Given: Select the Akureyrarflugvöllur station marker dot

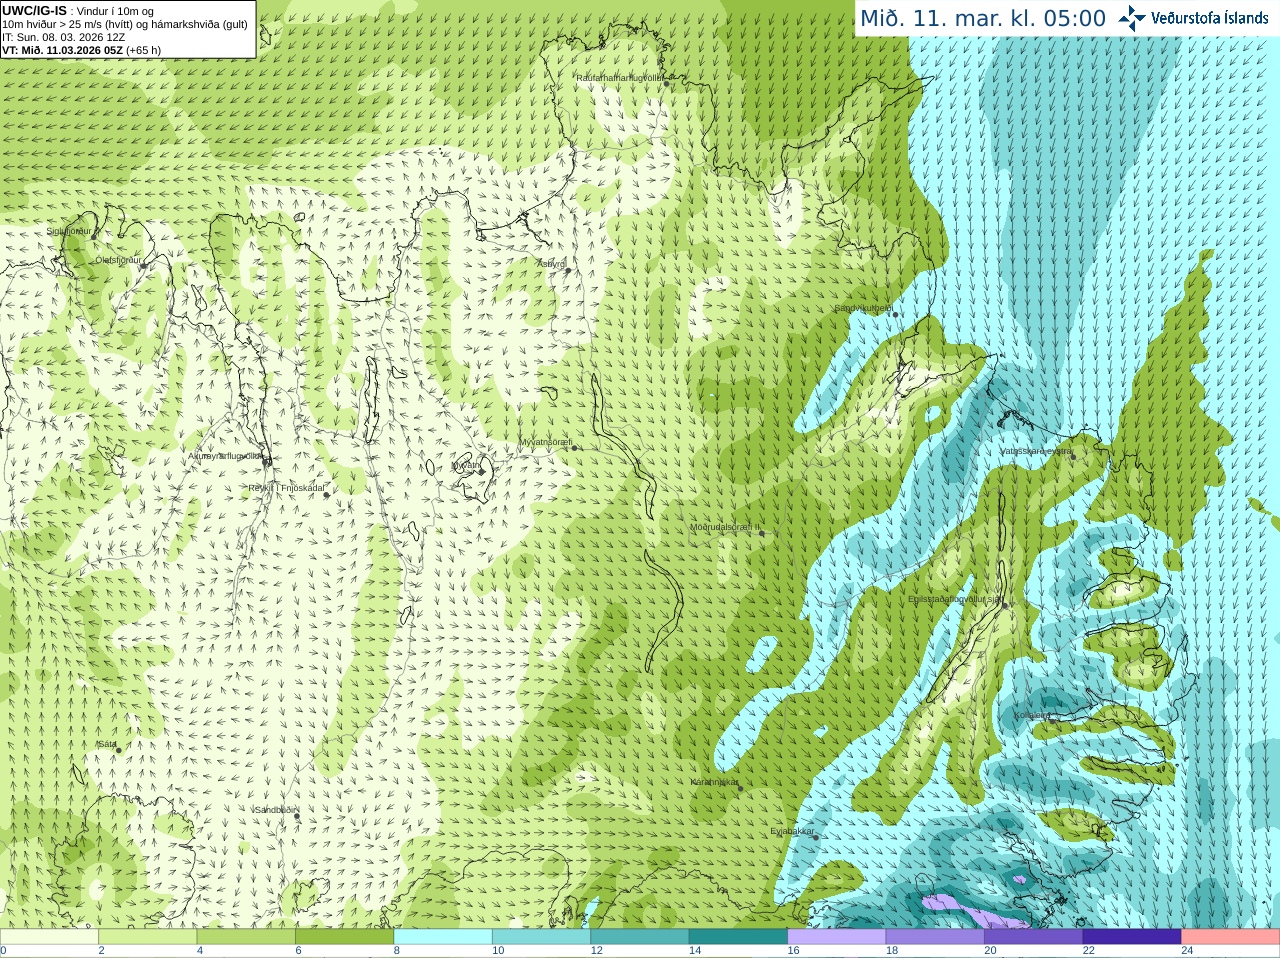Looking at the screenshot, I should tap(265, 461).
